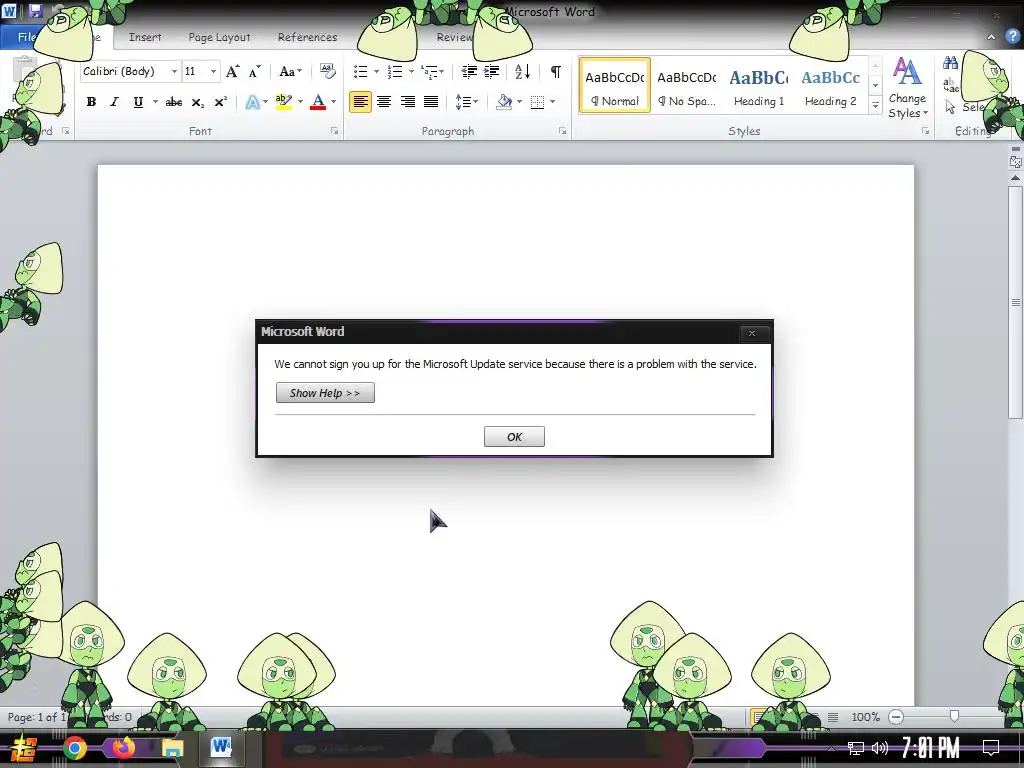Click the zoom slider handle
Screen dimensions: 1024x768
(954, 717)
